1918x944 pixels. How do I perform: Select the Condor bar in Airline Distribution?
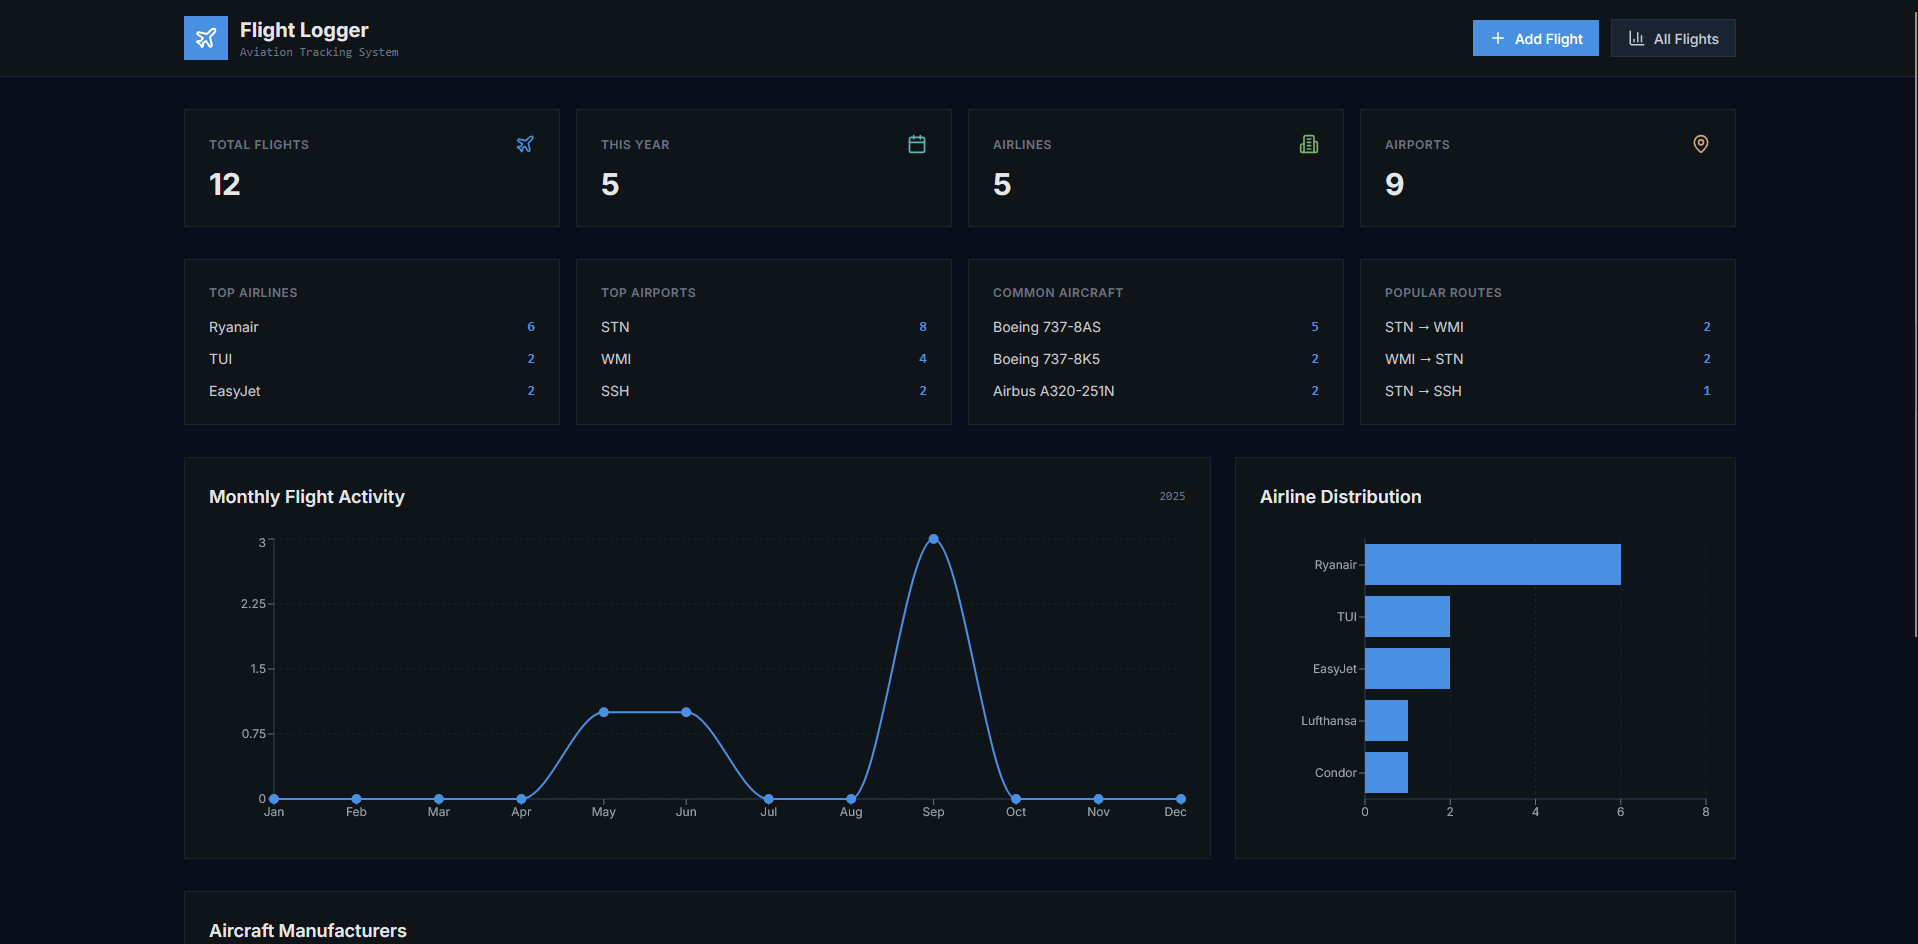coord(1385,772)
